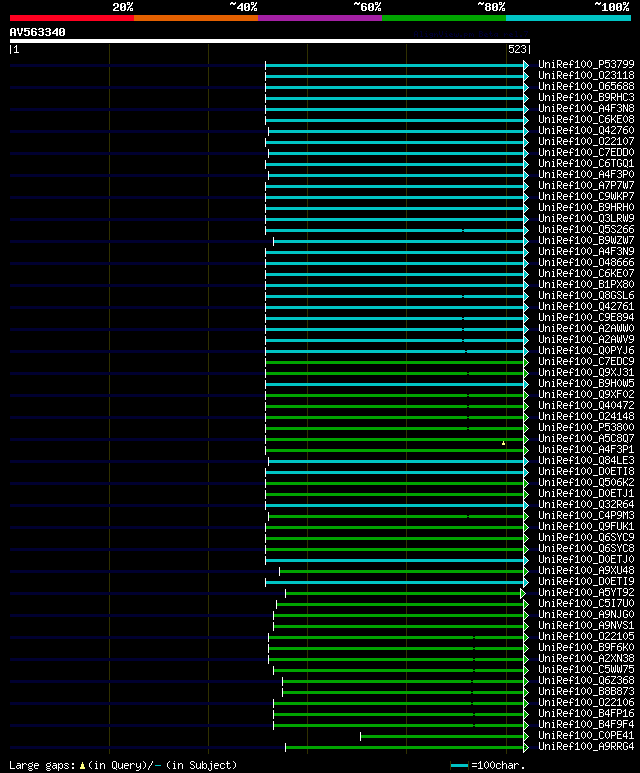This screenshot has width=640, height=773.
Task: Click the UniRef100_C5WW75 label
Action: click(x=586, y=670)
